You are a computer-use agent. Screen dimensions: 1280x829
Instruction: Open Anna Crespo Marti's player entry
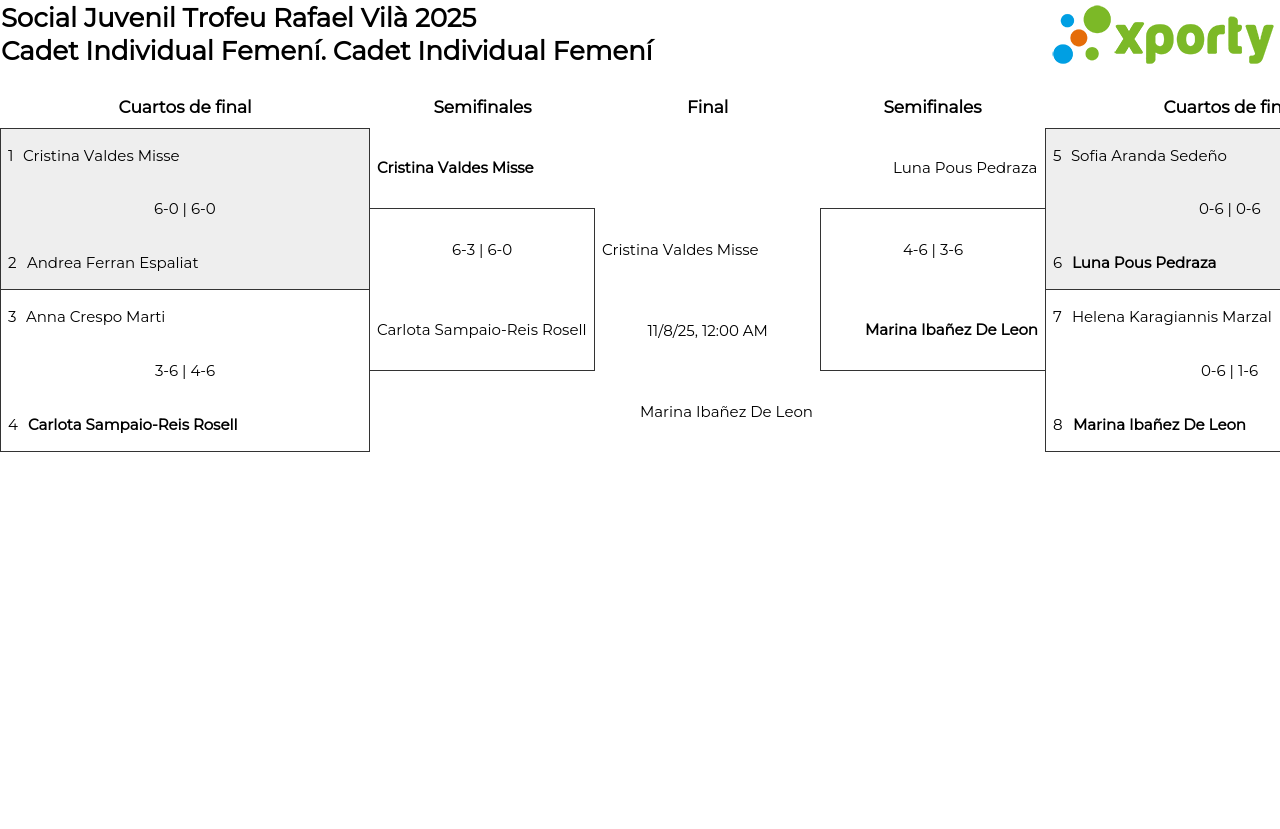[95, 317]
